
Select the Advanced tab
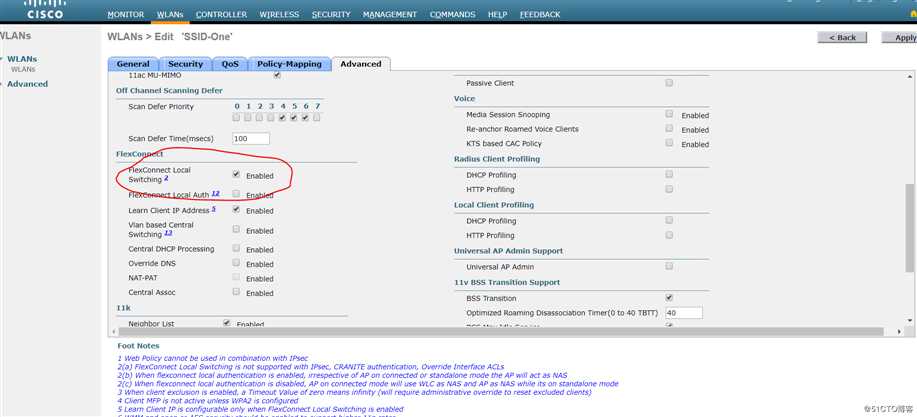(361, 64)
